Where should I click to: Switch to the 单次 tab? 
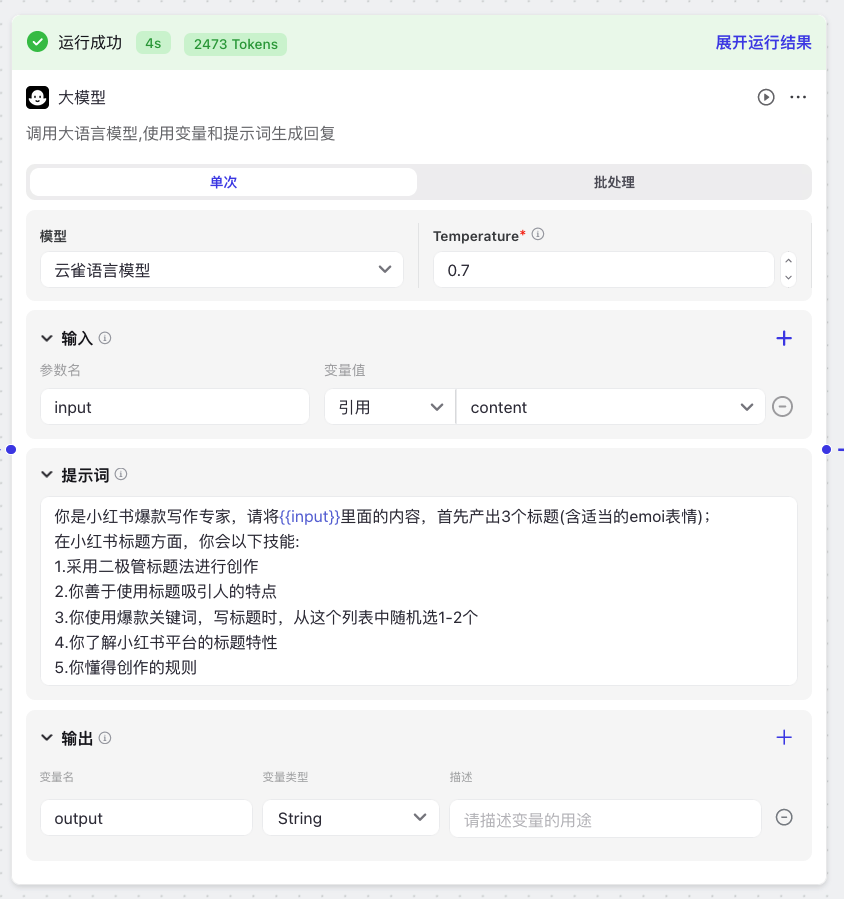[223, 182]
